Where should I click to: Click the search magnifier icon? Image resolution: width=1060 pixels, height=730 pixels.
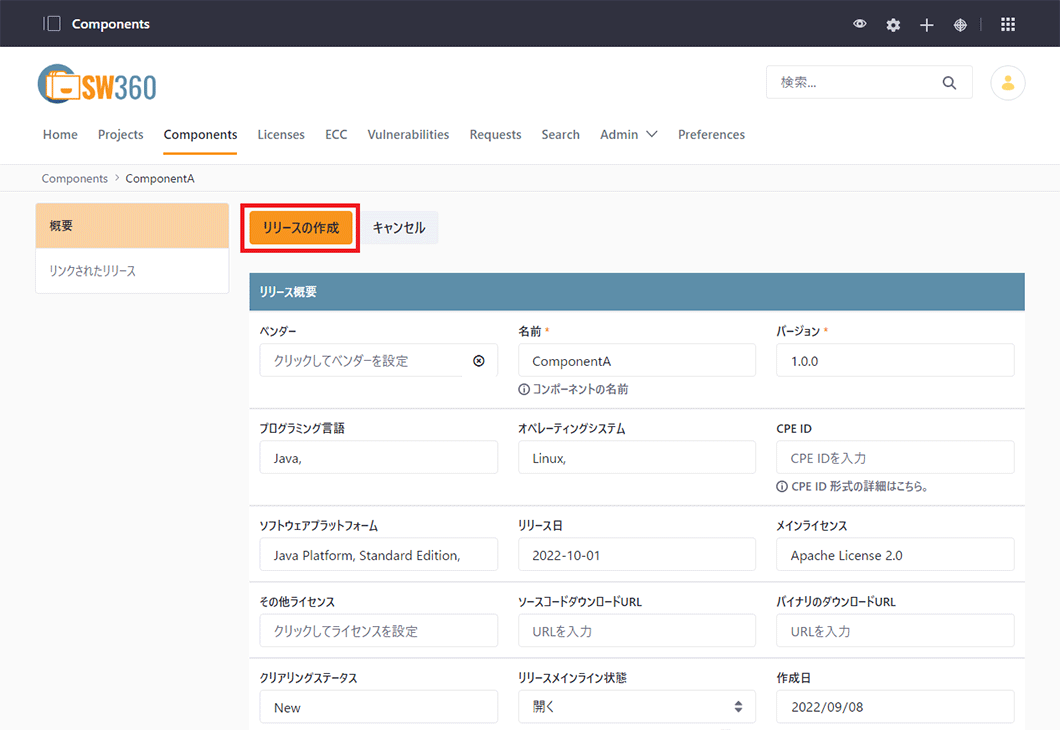(x=949, y=83)
